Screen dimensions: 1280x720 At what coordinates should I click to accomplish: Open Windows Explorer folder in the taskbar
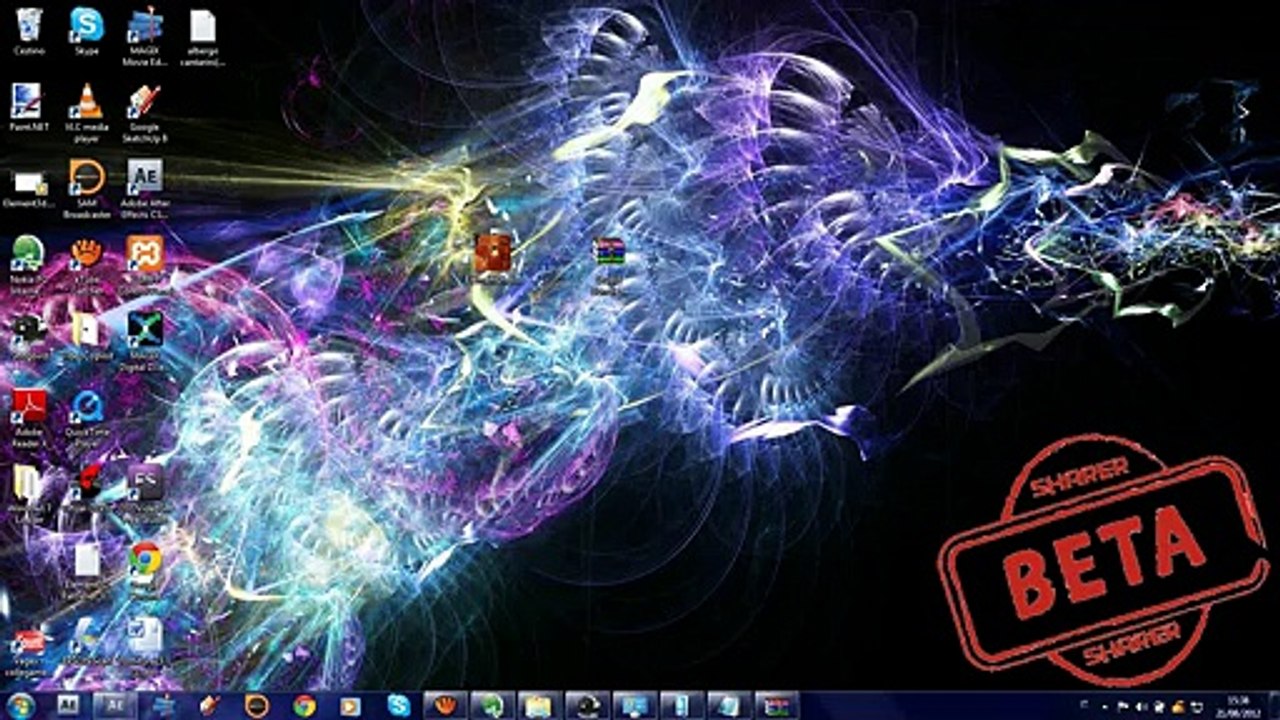point(538,706)
